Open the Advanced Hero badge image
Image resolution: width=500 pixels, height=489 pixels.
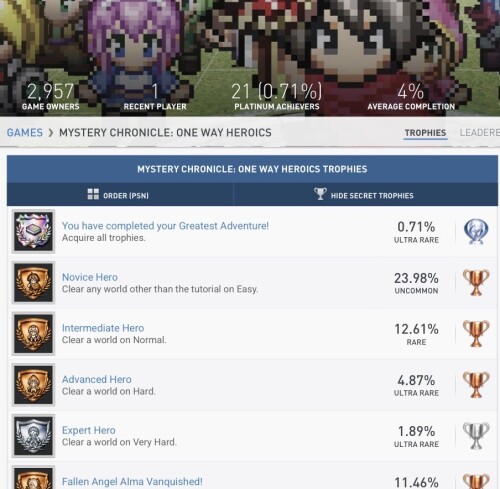(33, 385)
